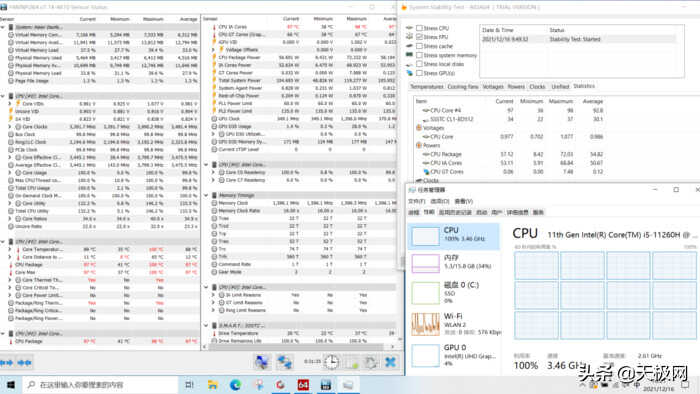Click HWiNFO collapse columns arrows icon
Image resolution: width=700 pixels, height=394 pixels.
(25, 363)
